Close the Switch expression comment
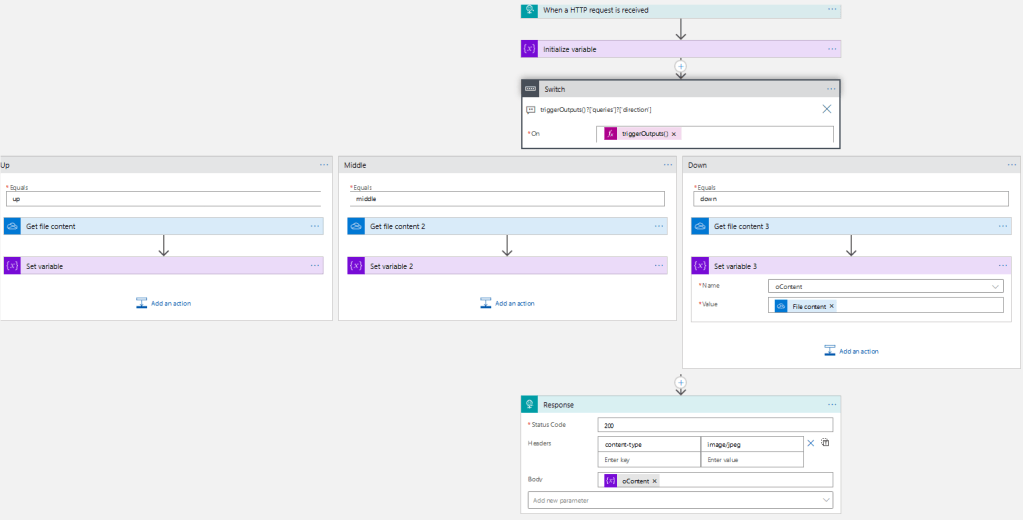This screenshot has width=1023, height=520. coord(827,109)
